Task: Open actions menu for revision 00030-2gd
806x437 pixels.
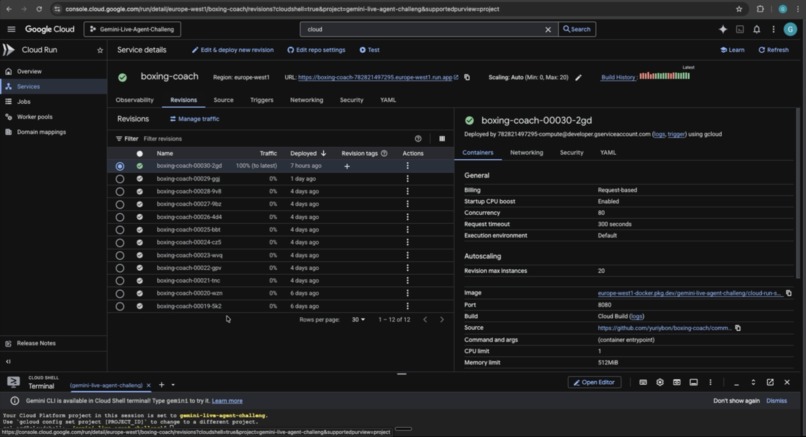Action: pos(408,166)
